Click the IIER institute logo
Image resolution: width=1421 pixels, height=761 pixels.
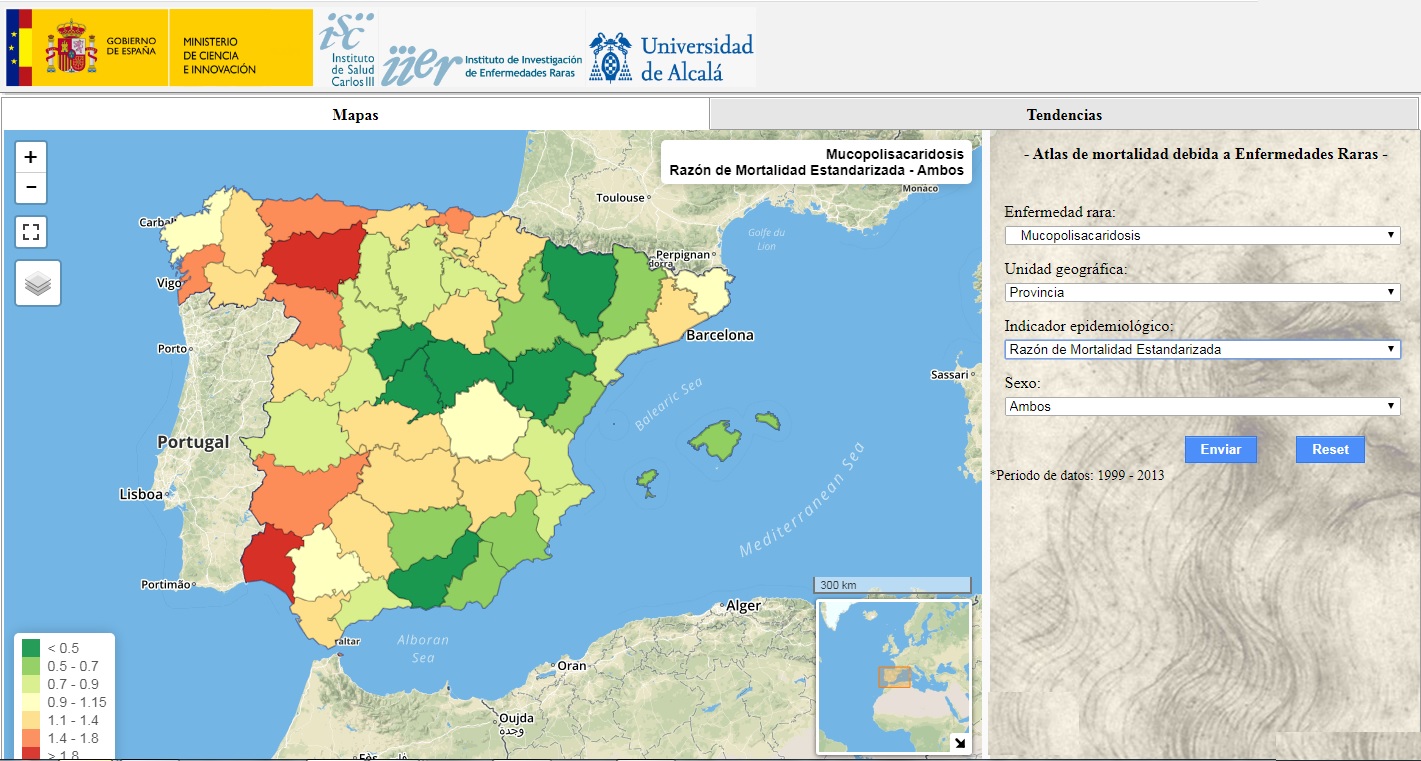click(x=482, y=66)
